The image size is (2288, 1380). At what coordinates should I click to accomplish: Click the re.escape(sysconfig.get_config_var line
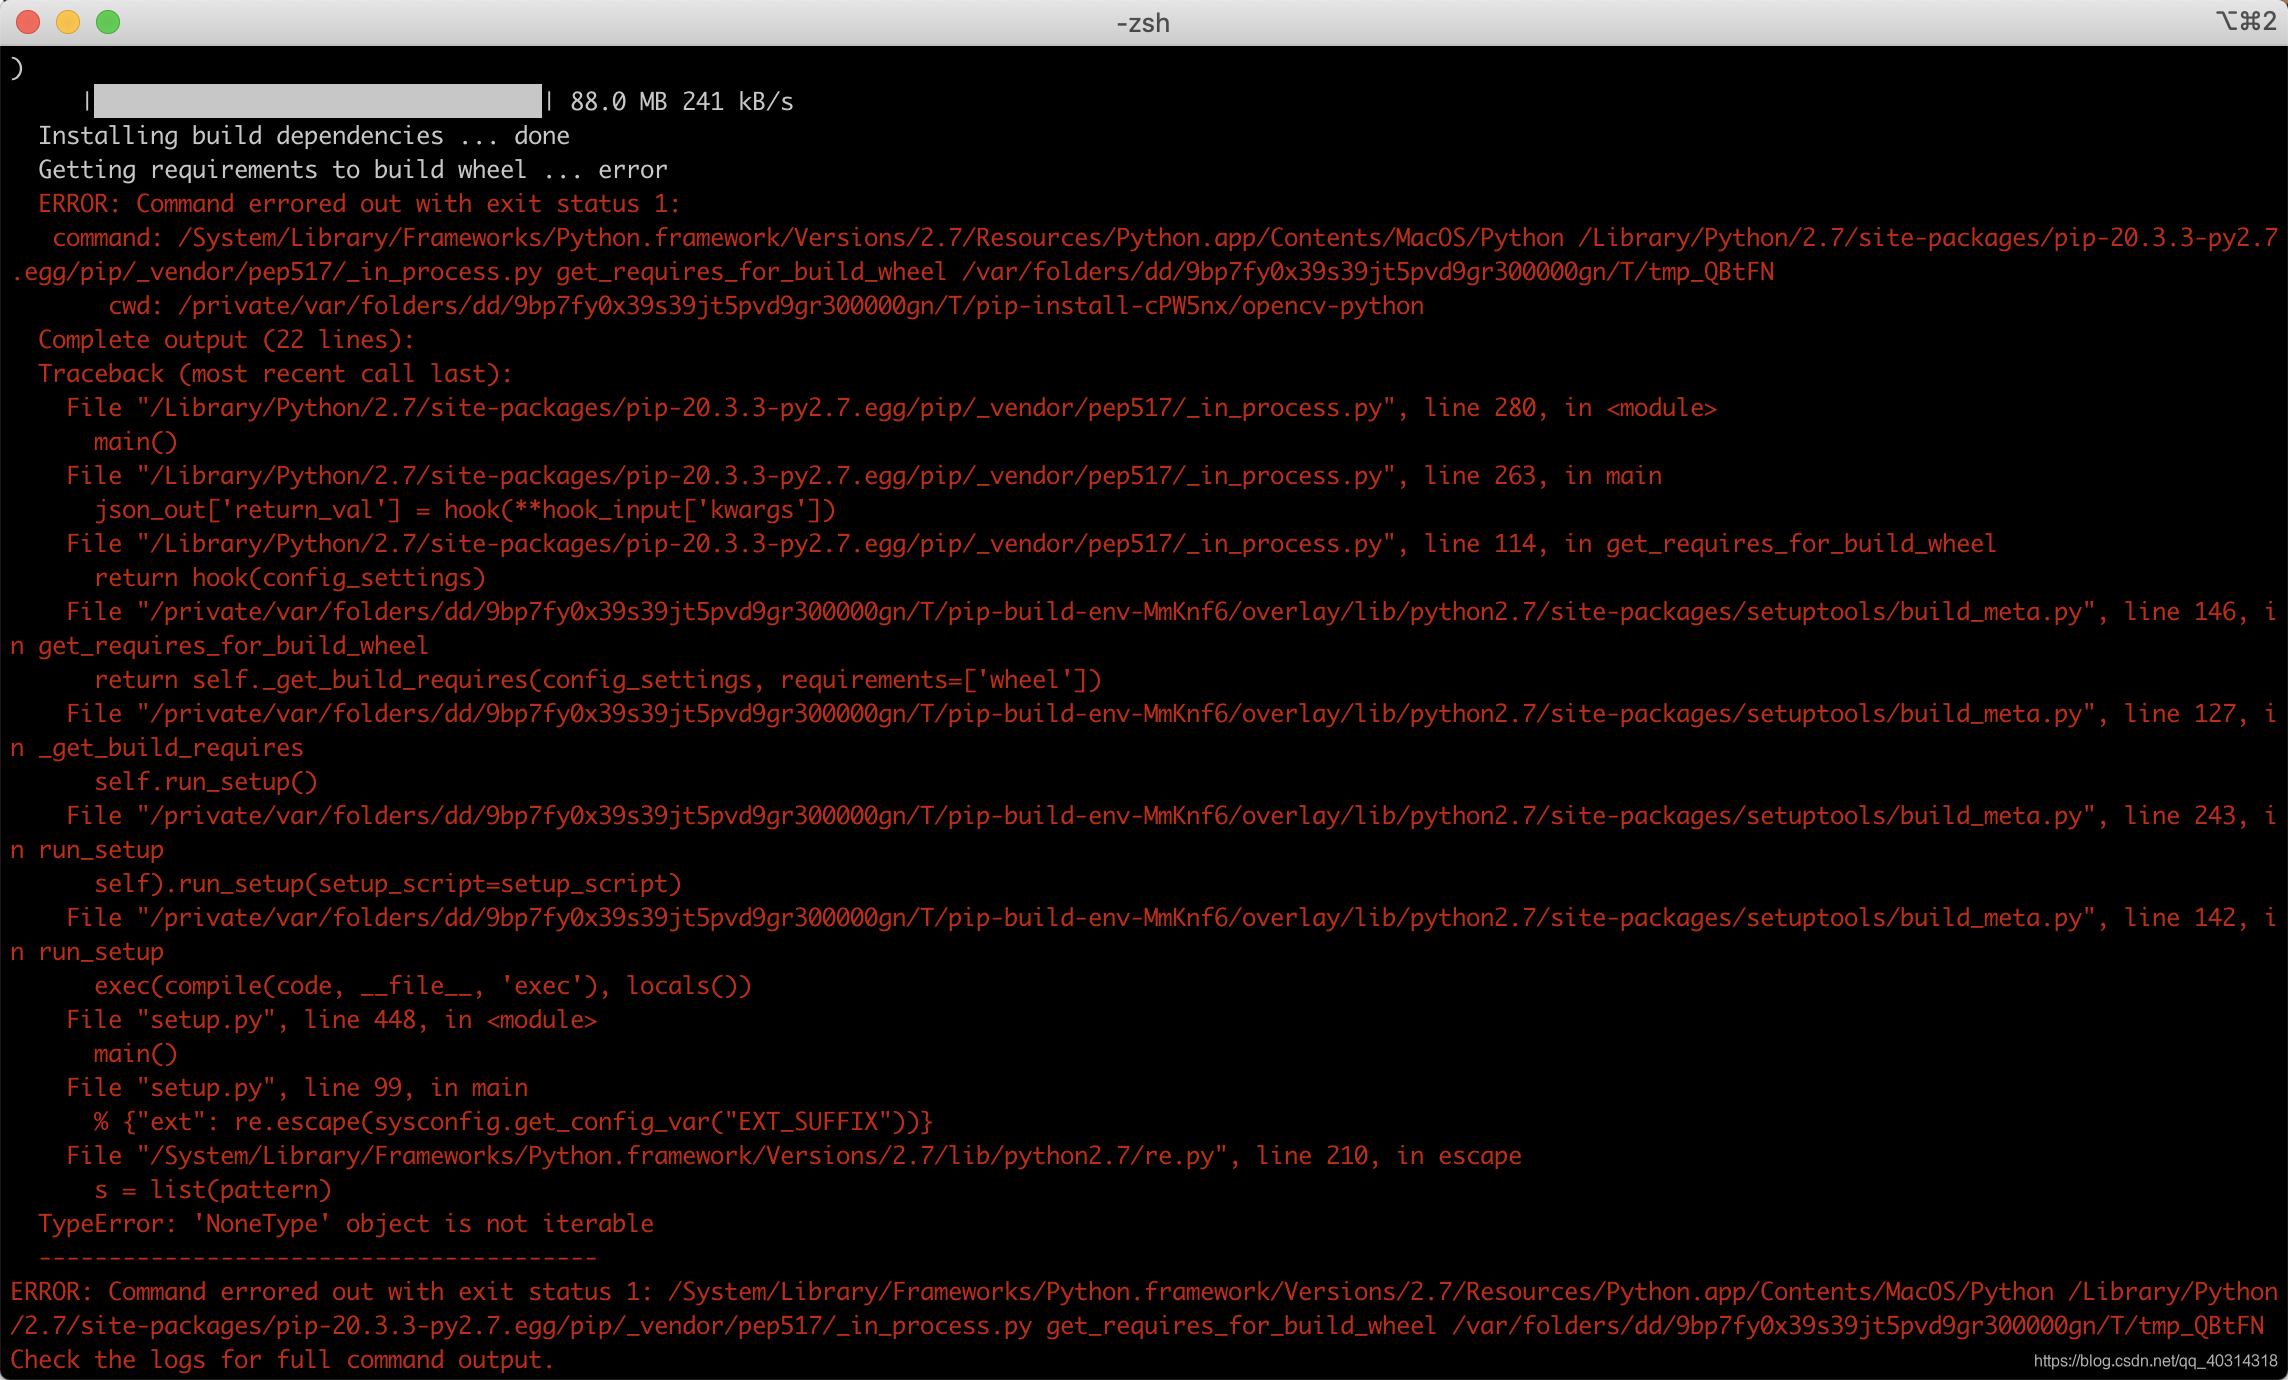tap(513, 1122)
